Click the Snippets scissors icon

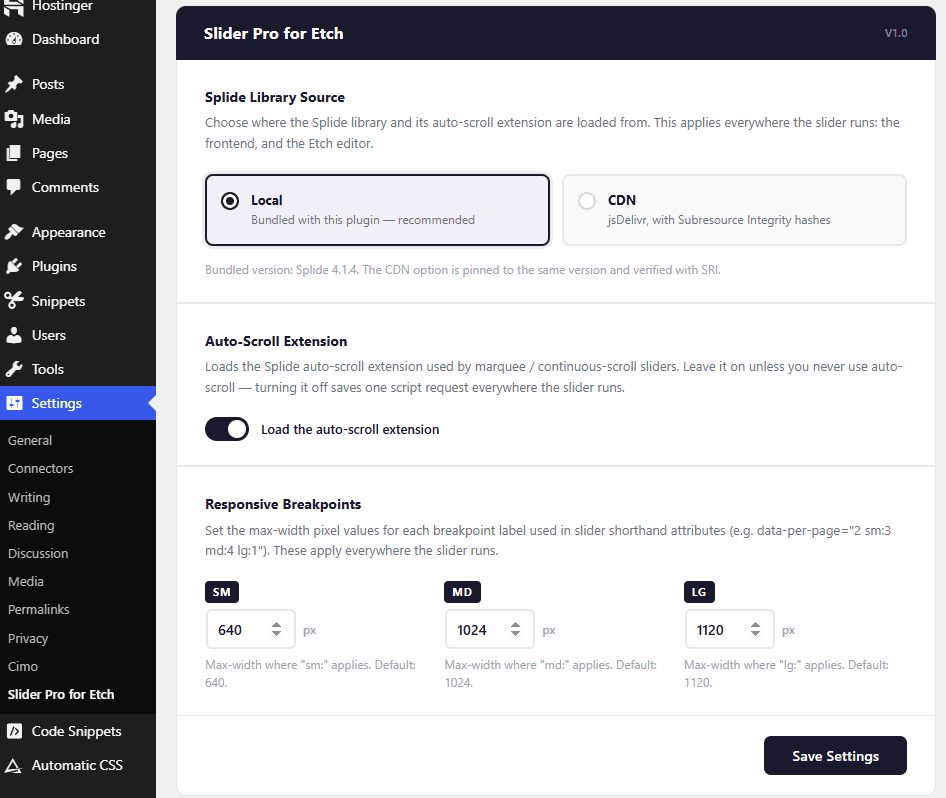(x=14, y=300)
